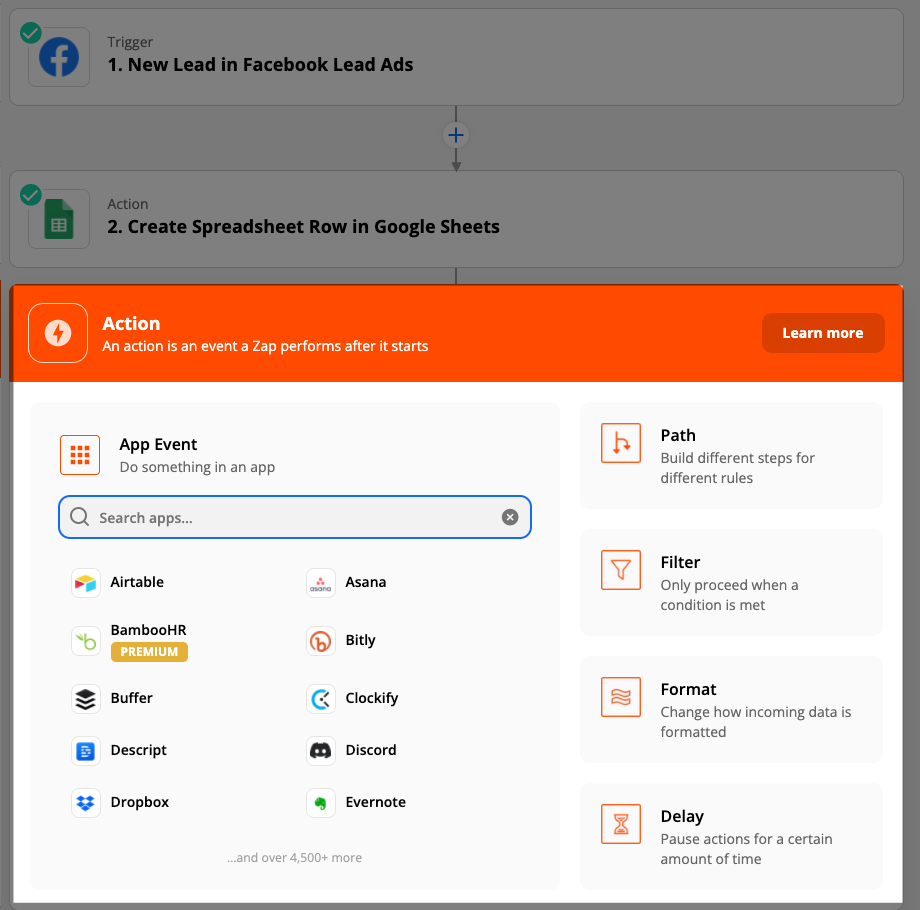
Task: Focus the Search apps input field
Action: click(x=295, y=517)
